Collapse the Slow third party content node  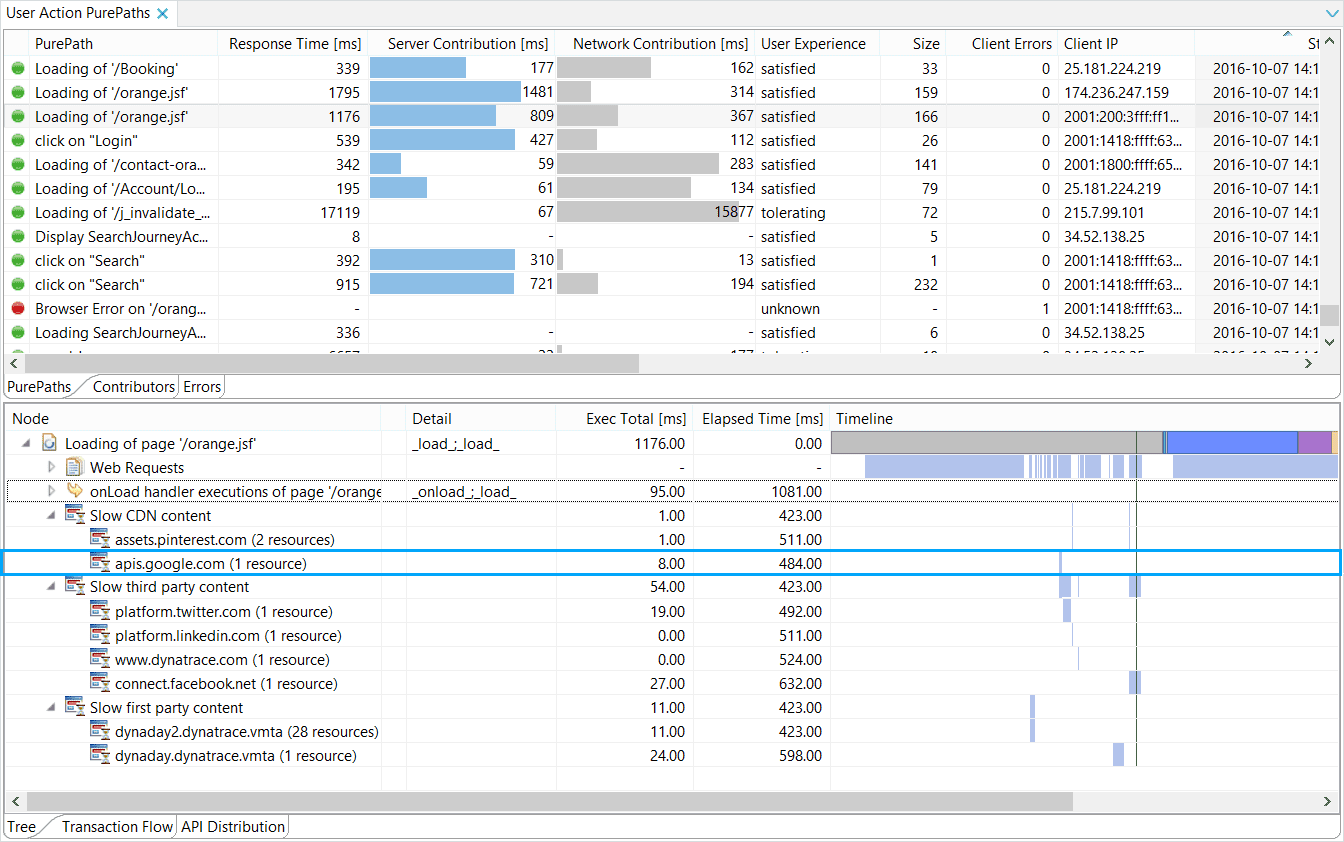tap(50, 587)
